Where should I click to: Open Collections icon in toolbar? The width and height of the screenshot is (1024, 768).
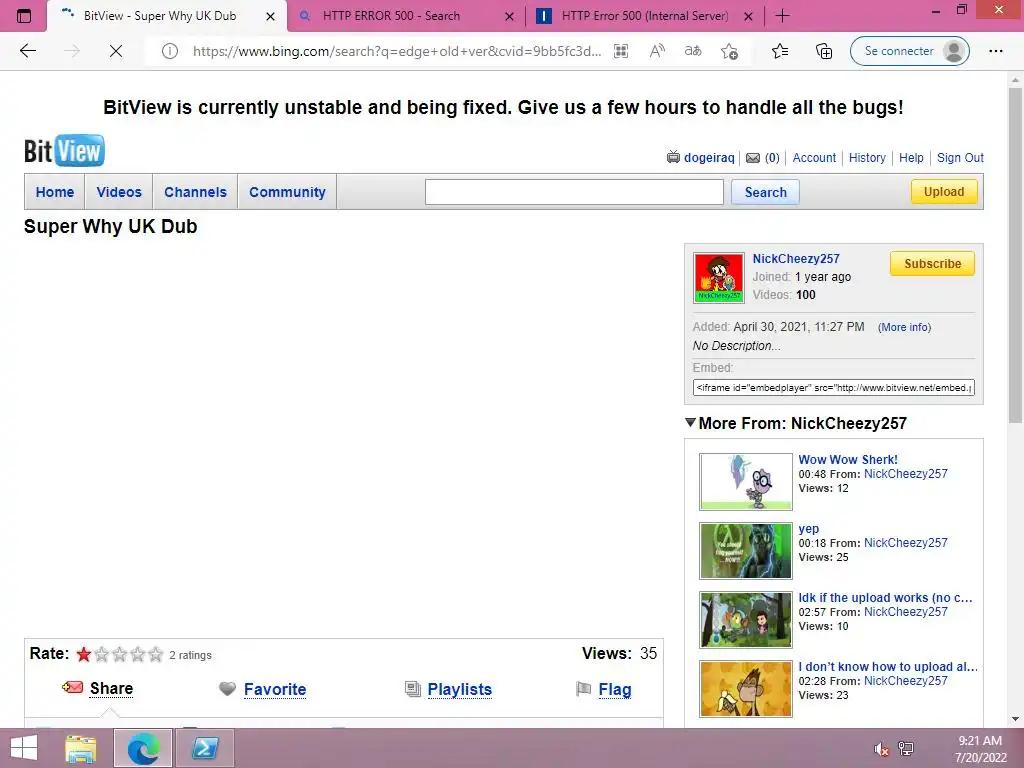tap(824, 51)
